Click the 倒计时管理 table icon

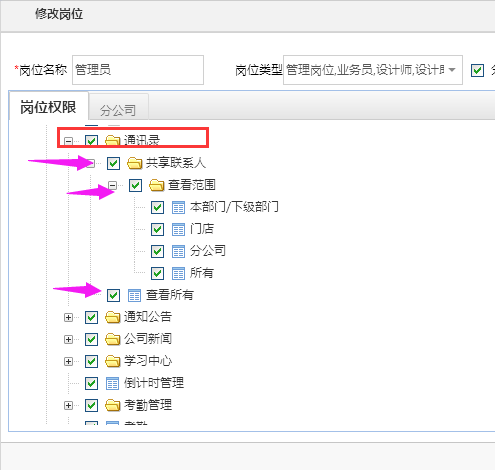112,383
